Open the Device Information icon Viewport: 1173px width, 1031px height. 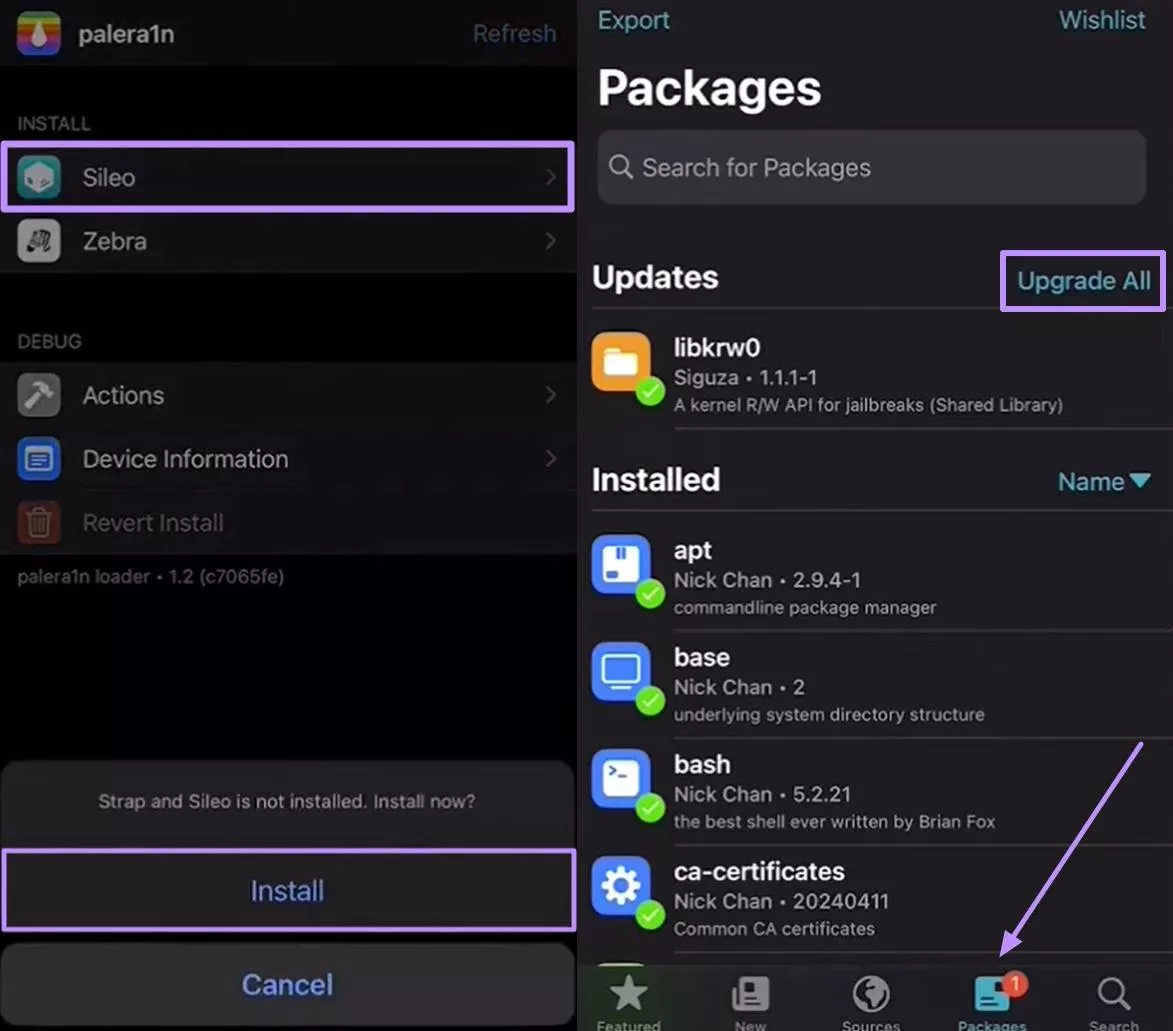39,459
